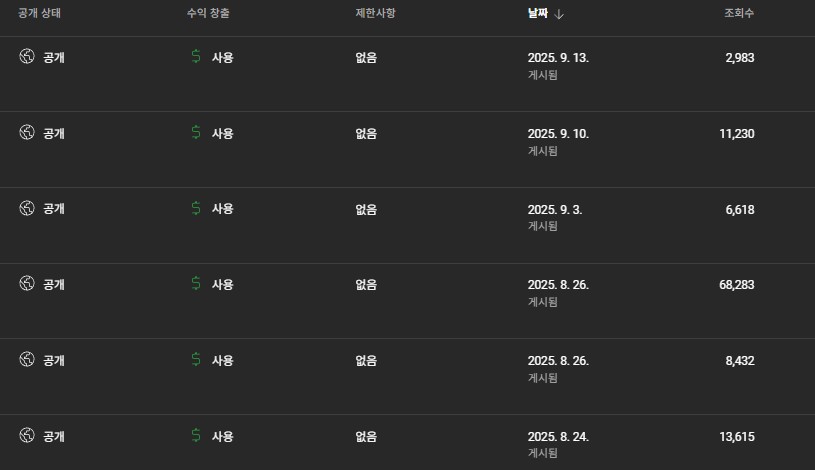
Task: Click the date 2025. 9. 13. entry
Action: click(558, 58)
